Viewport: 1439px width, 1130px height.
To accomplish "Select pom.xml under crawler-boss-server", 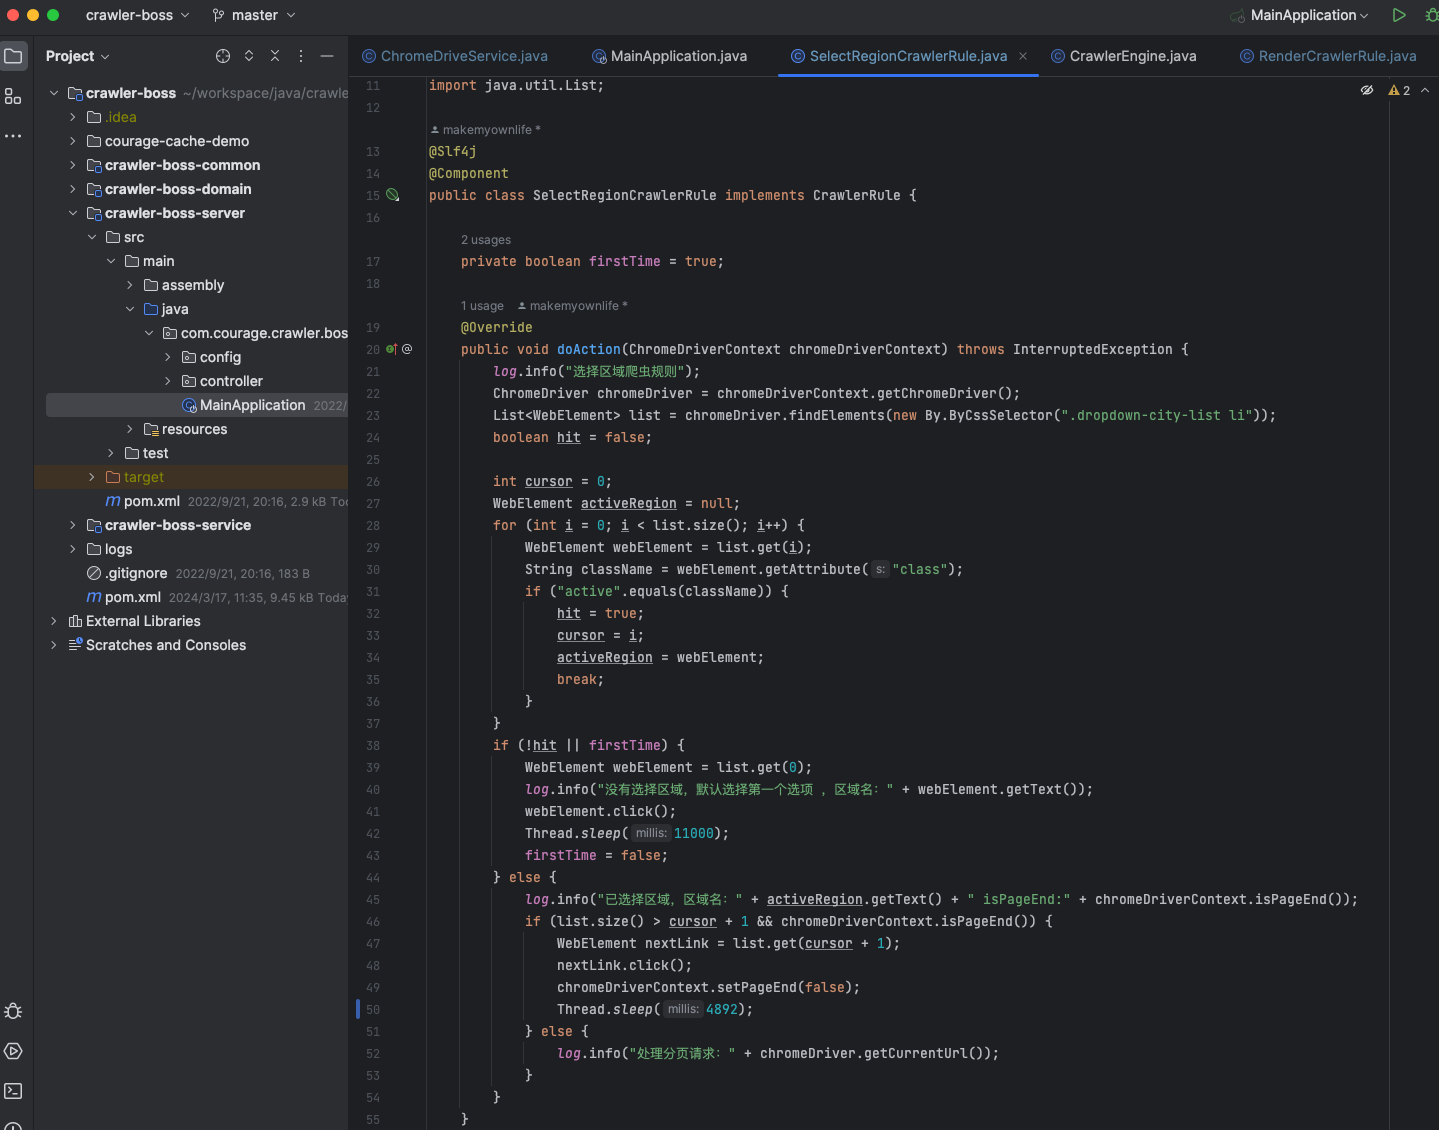I will coord(152,501).
